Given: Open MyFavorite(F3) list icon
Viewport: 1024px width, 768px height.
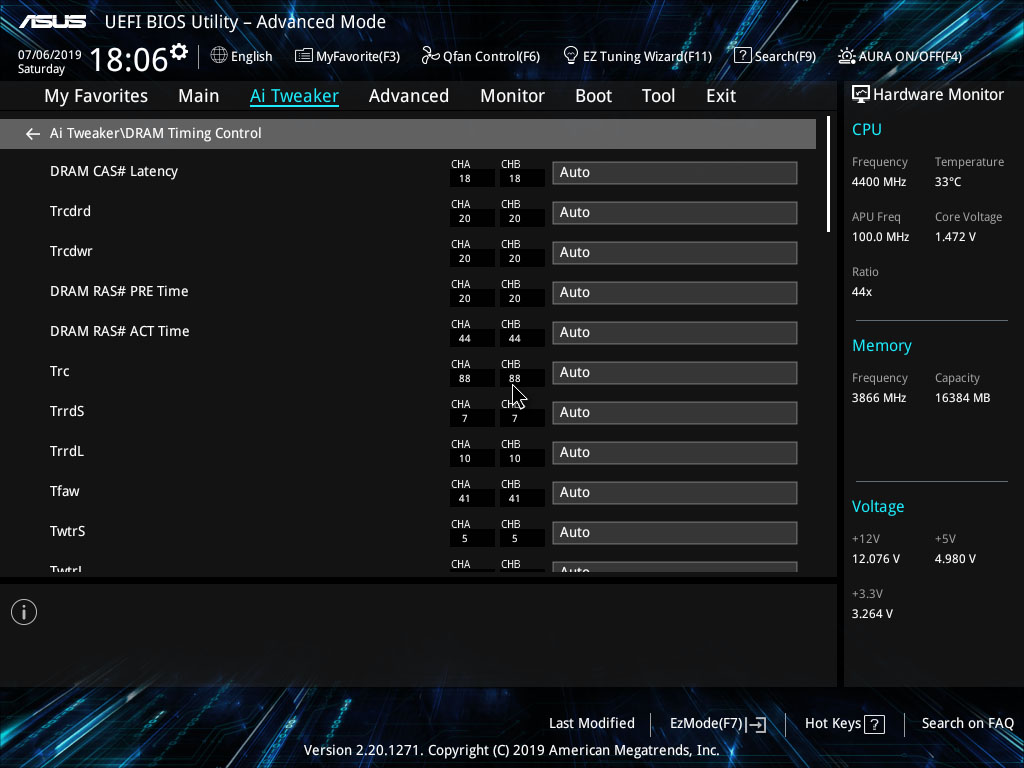Looking at the screenshot, I should coord(303,56).
